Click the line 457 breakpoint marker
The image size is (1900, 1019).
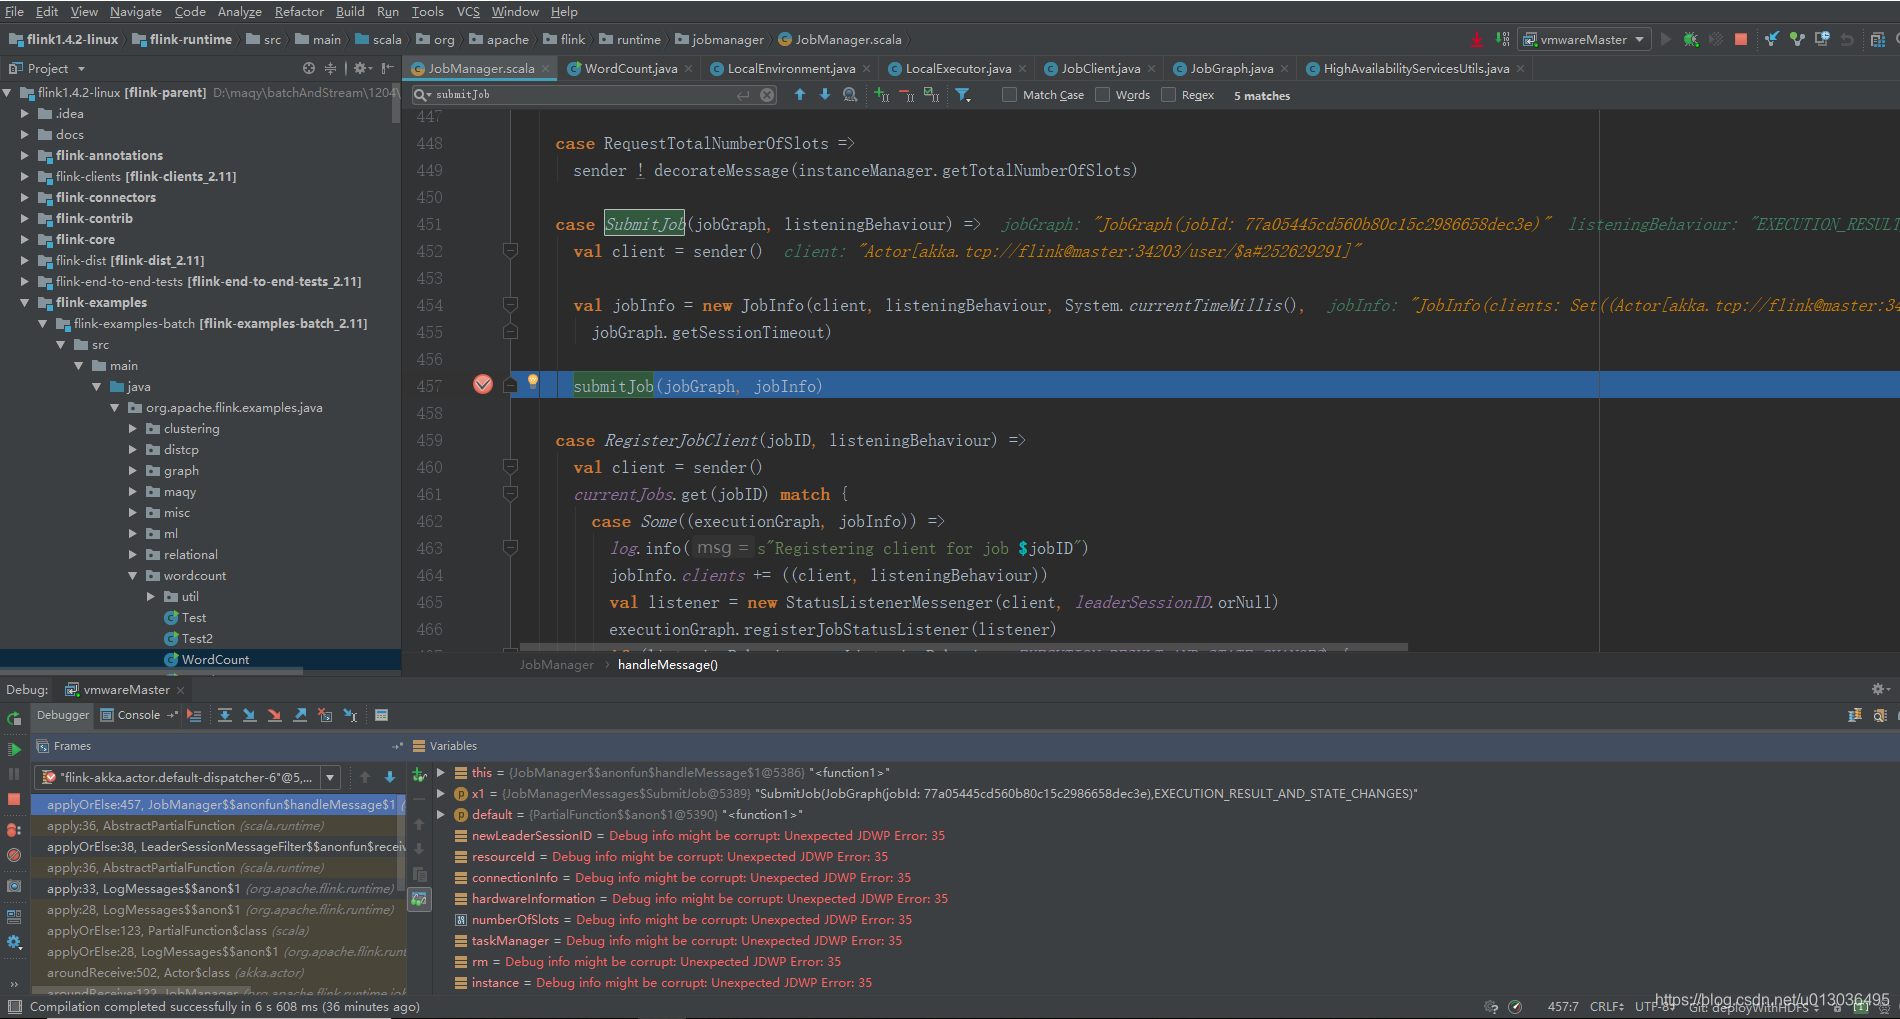(483, 385)
